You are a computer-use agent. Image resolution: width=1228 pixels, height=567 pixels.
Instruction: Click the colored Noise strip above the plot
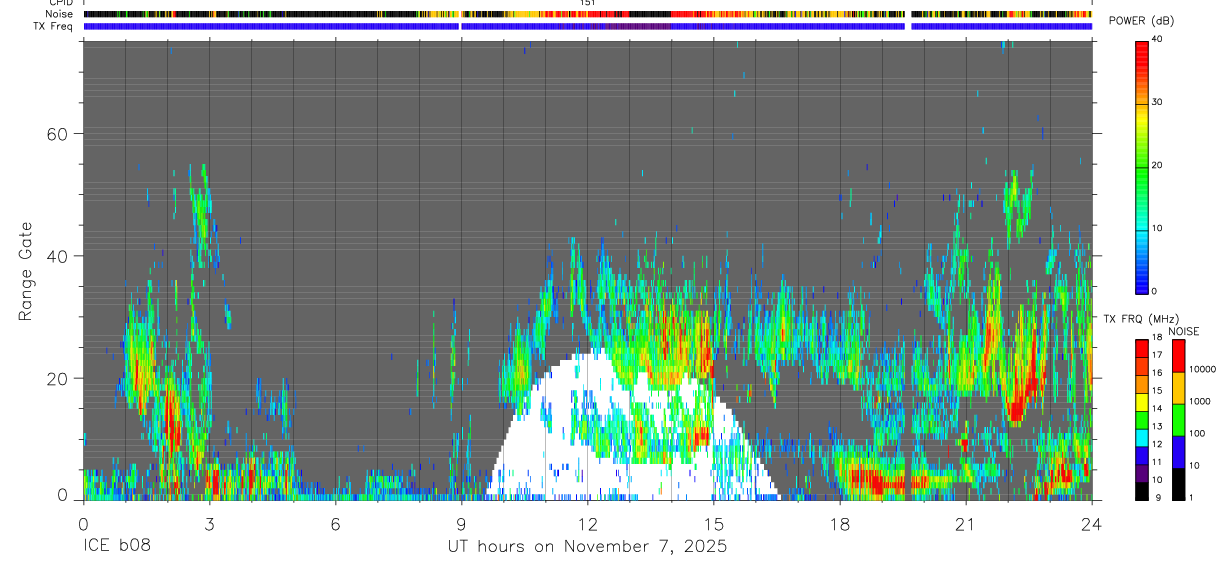(x=588, y=14)
